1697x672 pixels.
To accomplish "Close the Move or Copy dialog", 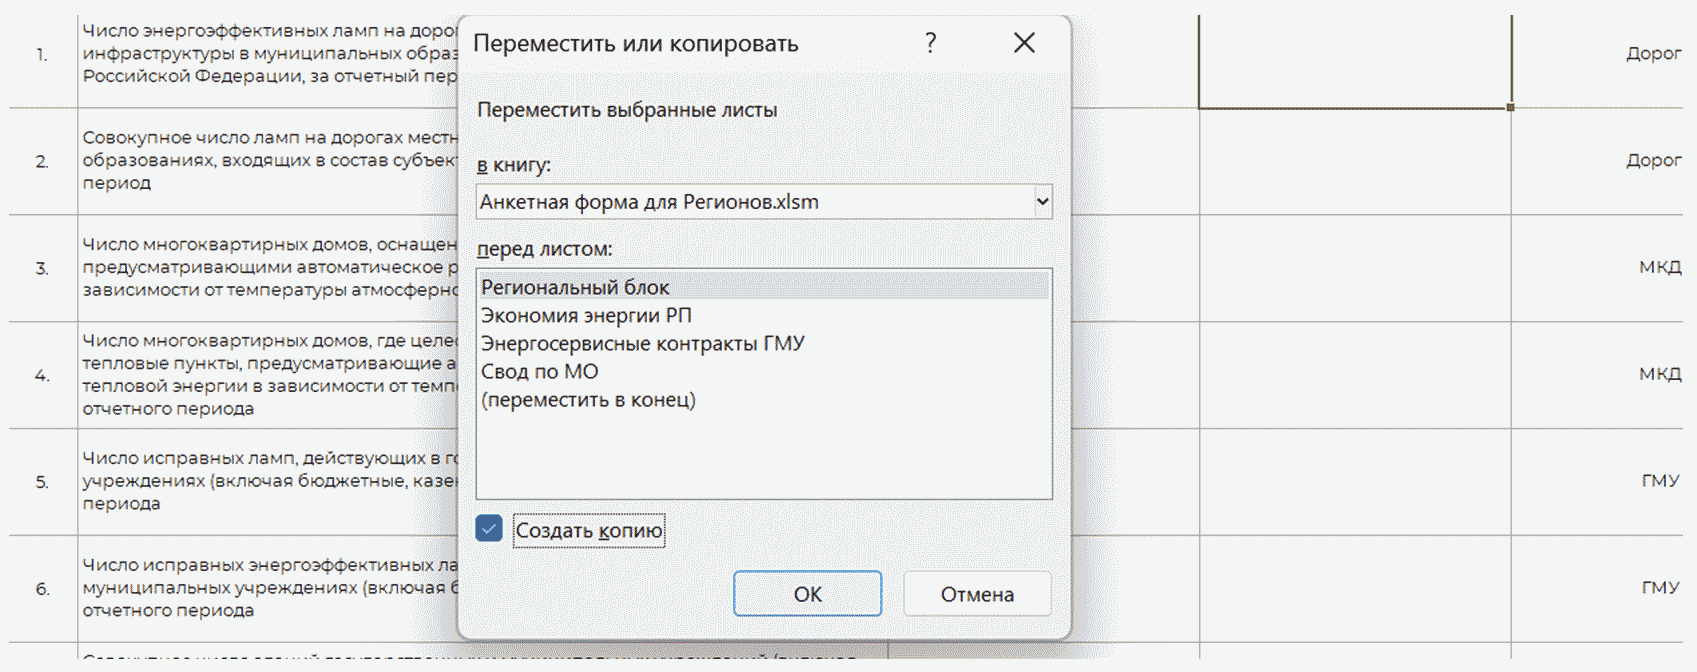I will (x=1024, y=43).
